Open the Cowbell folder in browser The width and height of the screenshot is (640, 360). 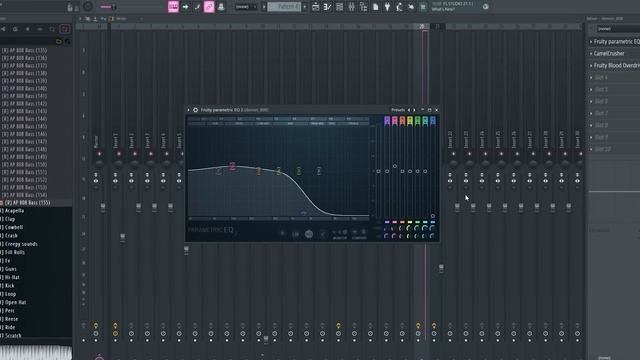click(14, 227)
